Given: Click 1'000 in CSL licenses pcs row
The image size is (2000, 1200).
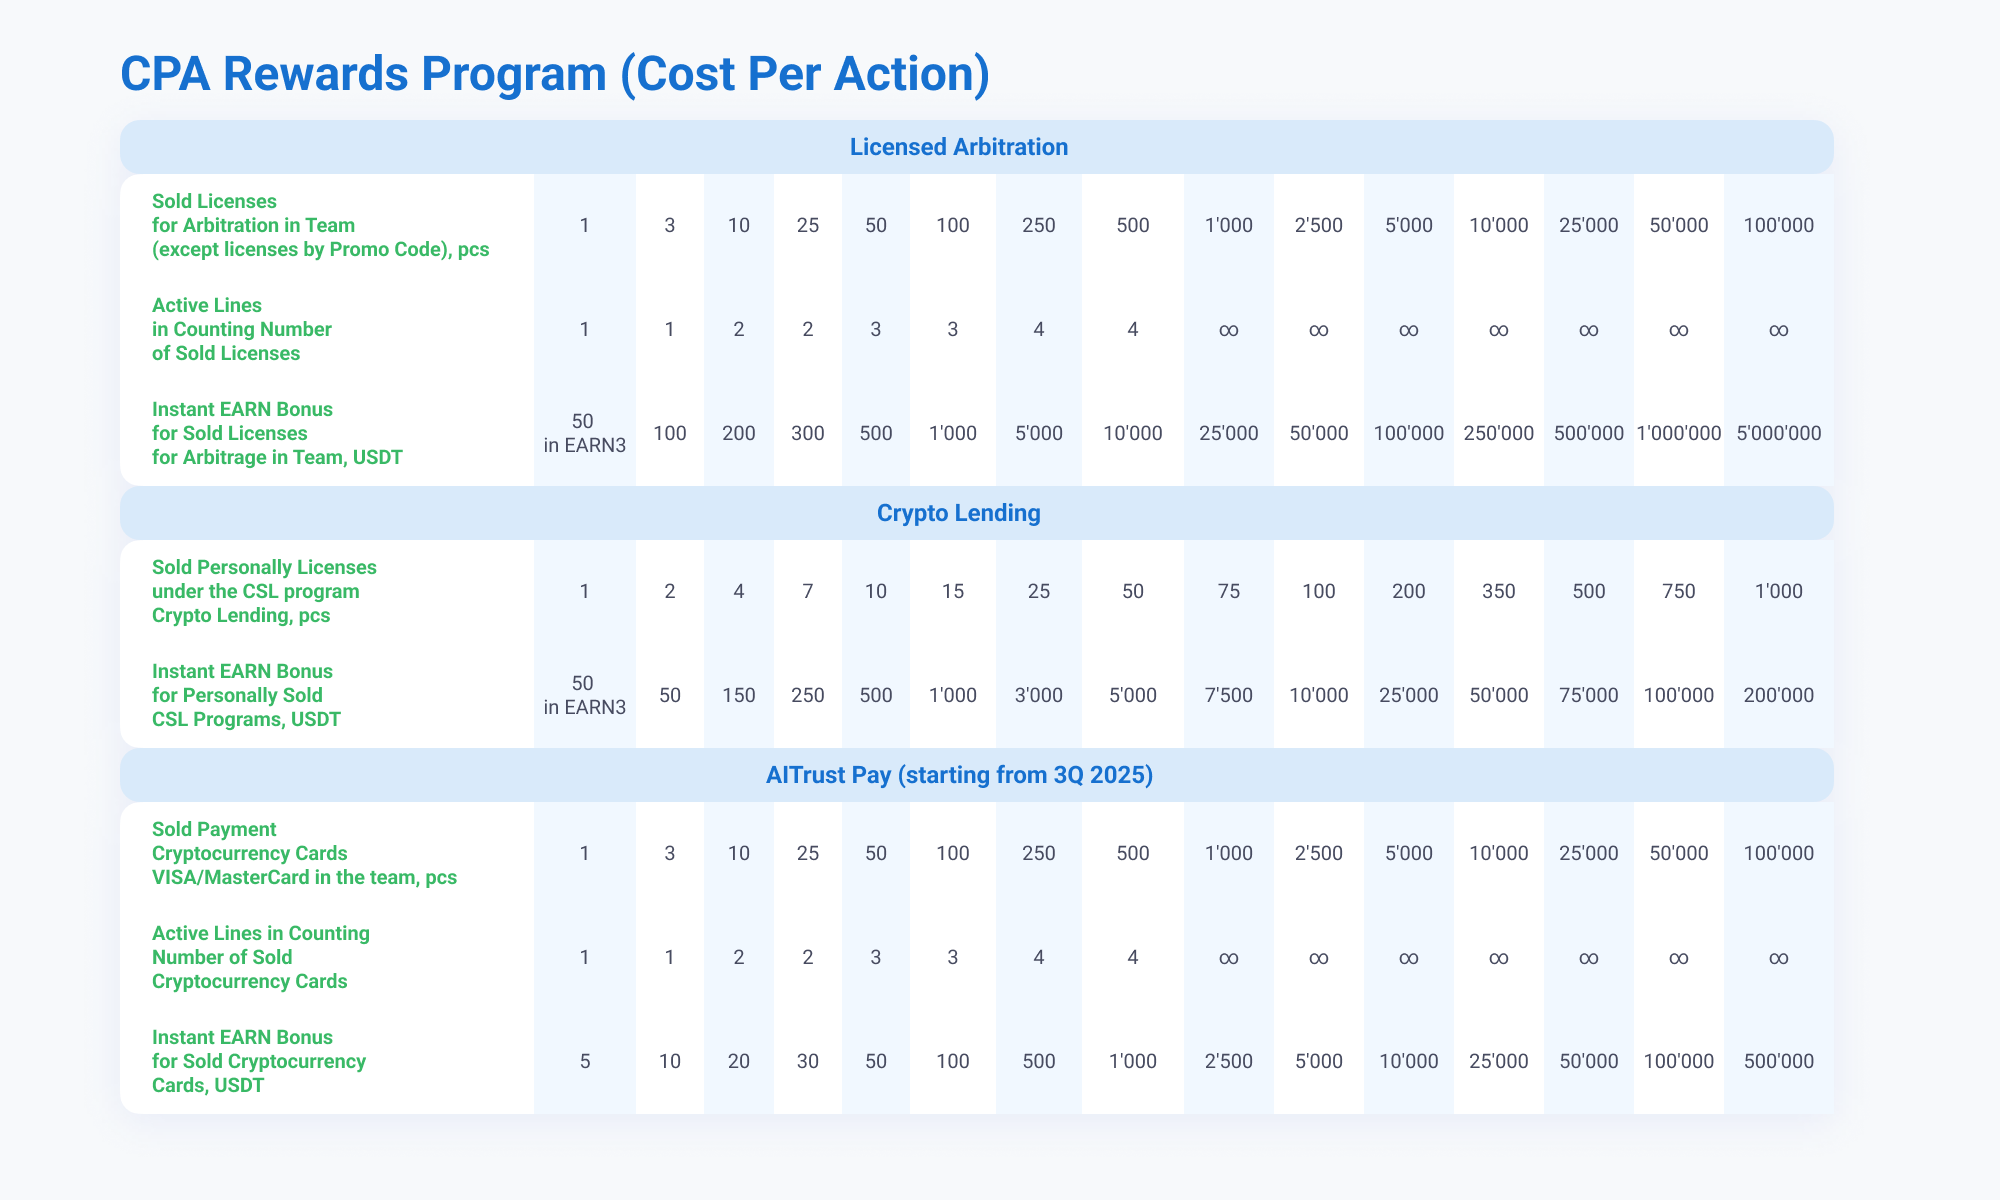Looking at the screenshot, I should 1778,591.
